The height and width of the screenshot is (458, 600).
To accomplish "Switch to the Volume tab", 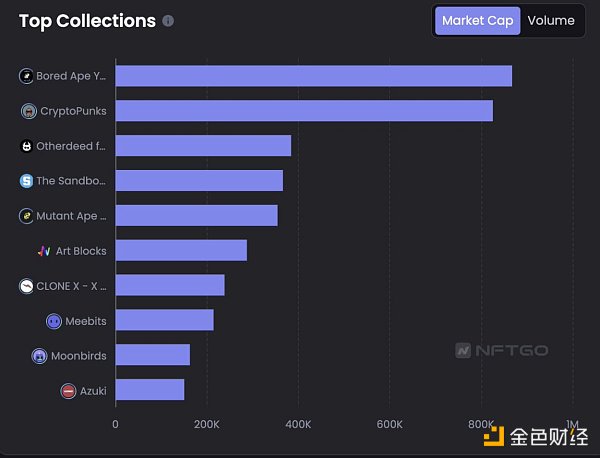I will click(551, 21).
